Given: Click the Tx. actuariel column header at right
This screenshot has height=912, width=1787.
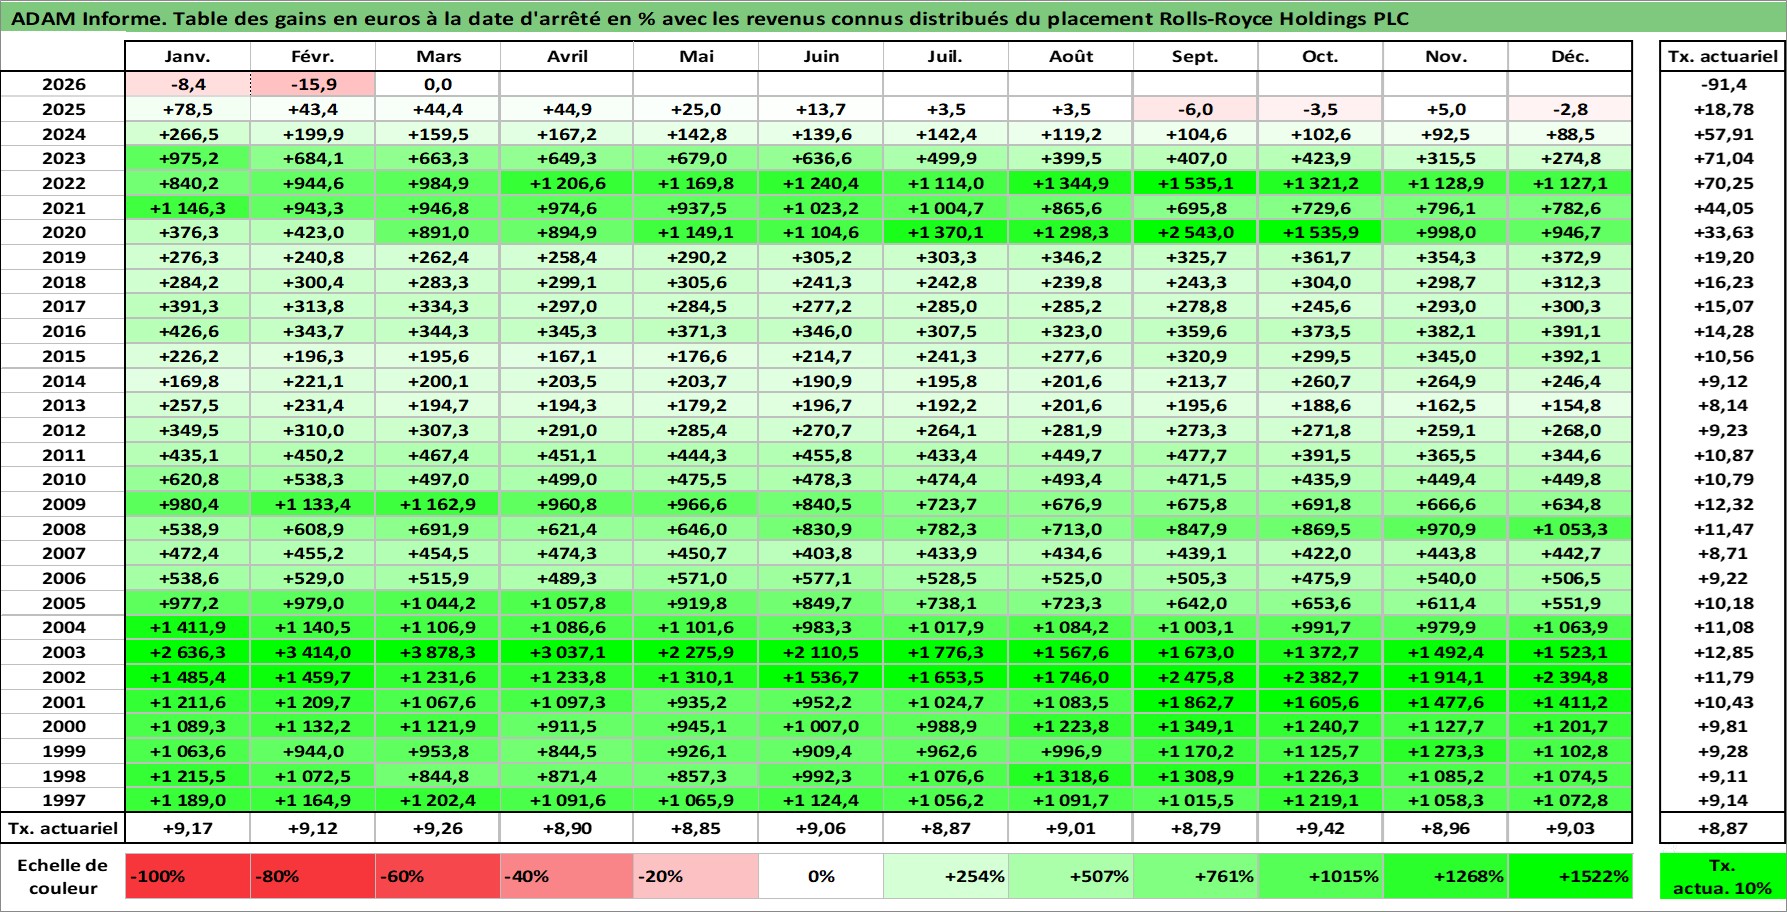Looking at the screenshot, I should 1722,56.
